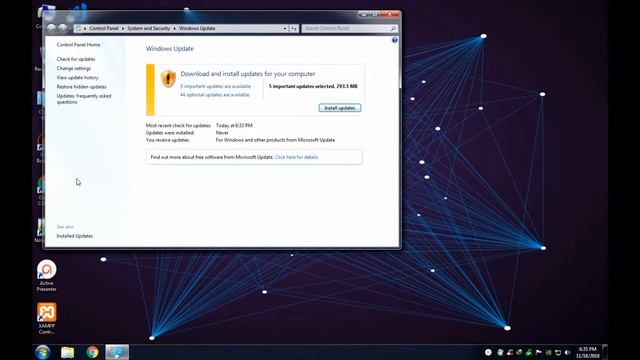Image resolution: width=640 pixels, height=360 pixels.
Task: Open the Windows Start orb
Action: 42,352
